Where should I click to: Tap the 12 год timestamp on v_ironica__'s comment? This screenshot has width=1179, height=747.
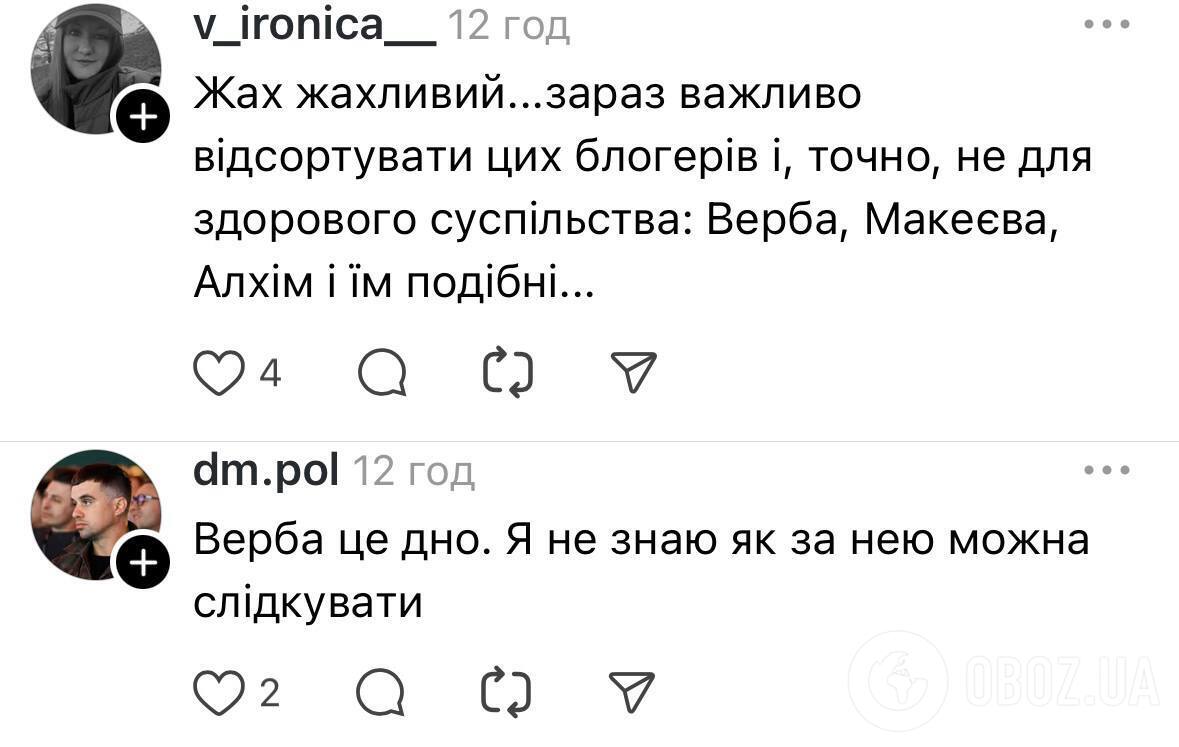(x=510, y=26)
